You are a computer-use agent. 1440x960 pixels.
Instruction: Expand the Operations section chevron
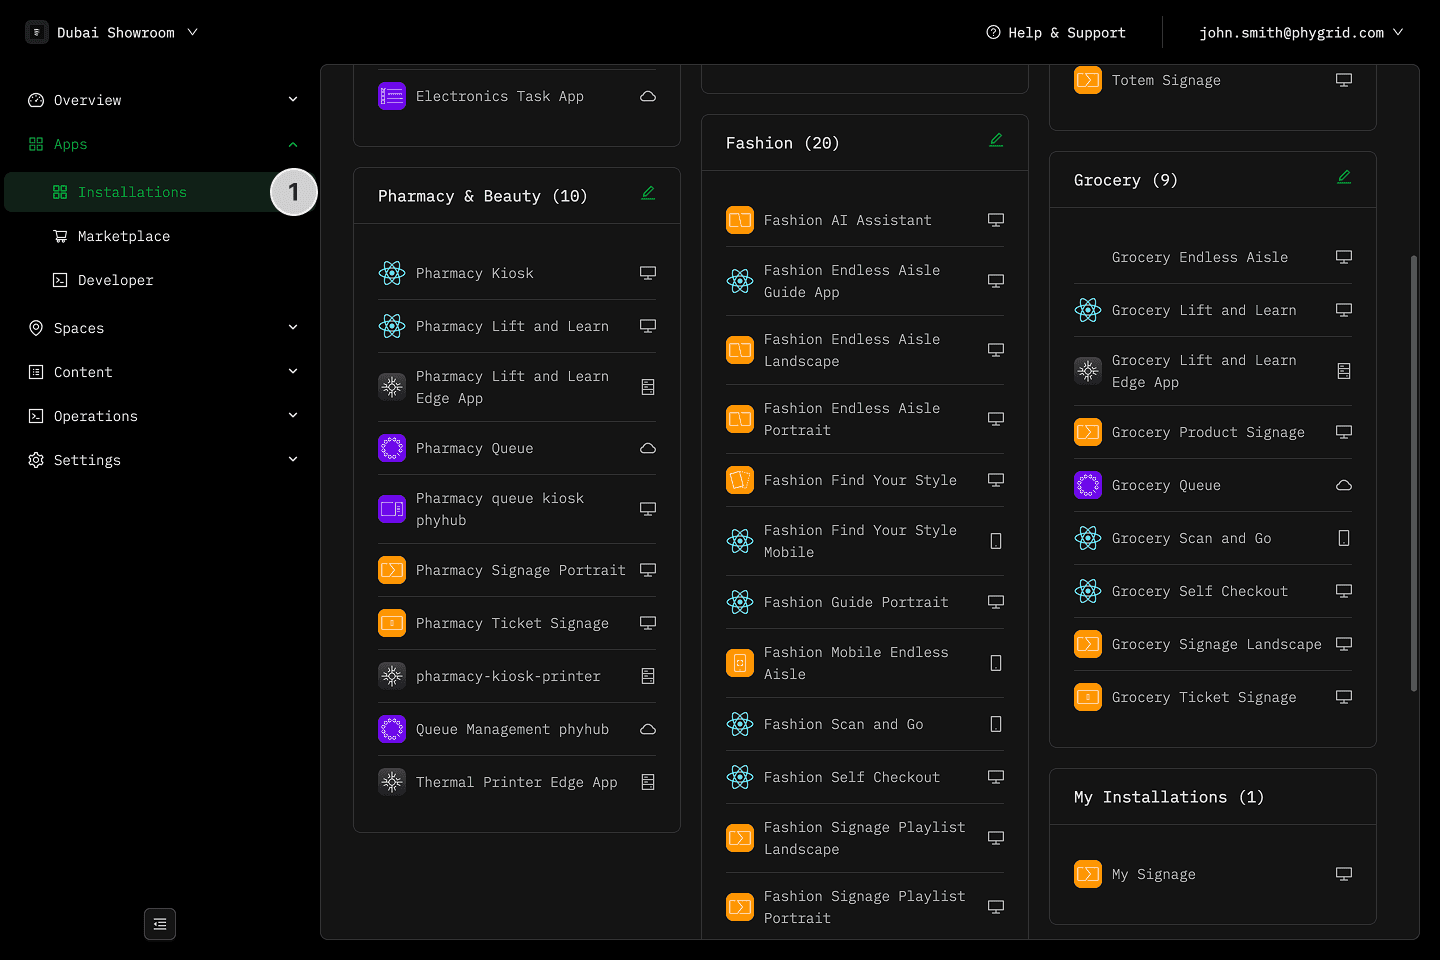[293, 416]
